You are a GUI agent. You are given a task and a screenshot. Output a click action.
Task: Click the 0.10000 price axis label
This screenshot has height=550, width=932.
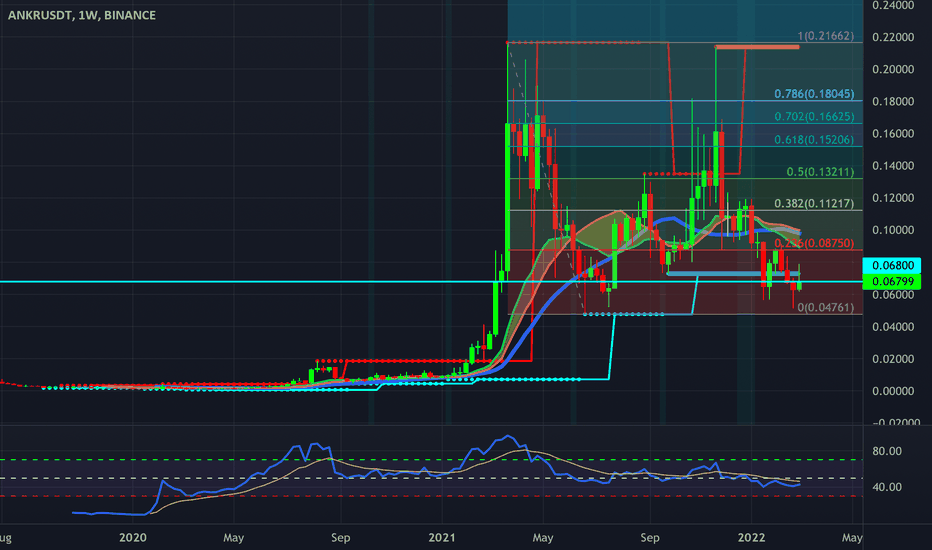pyautogui.click(x=893, y=230)
